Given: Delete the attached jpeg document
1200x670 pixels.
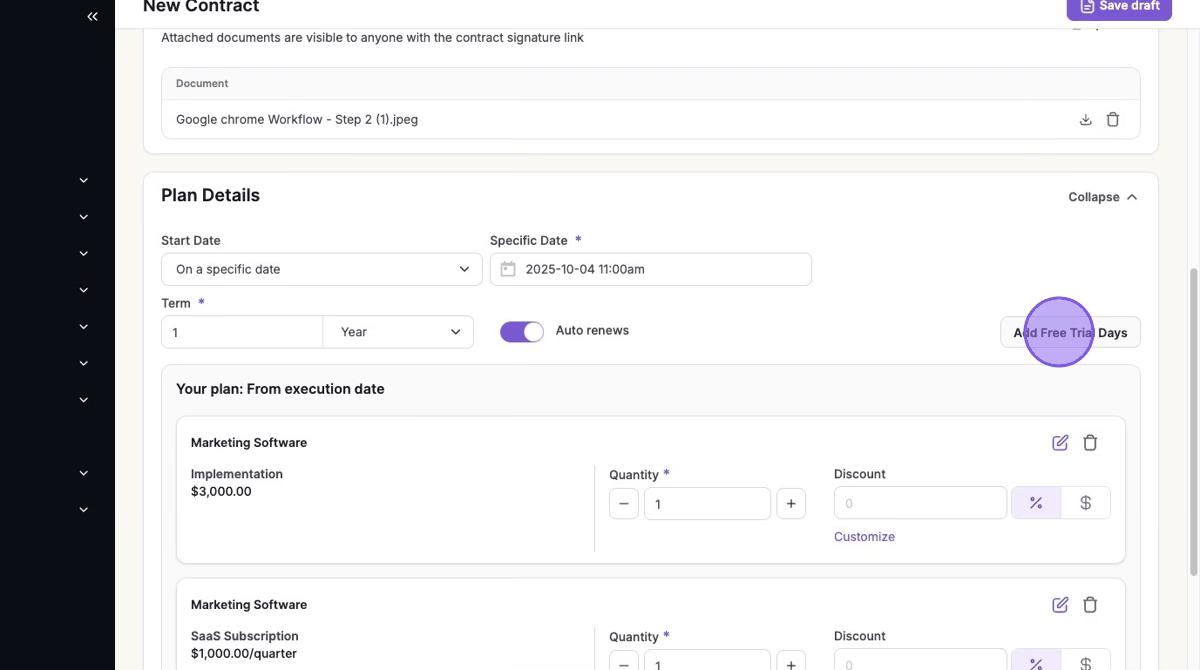Looking at the screenshot, I should (1113, 120).
